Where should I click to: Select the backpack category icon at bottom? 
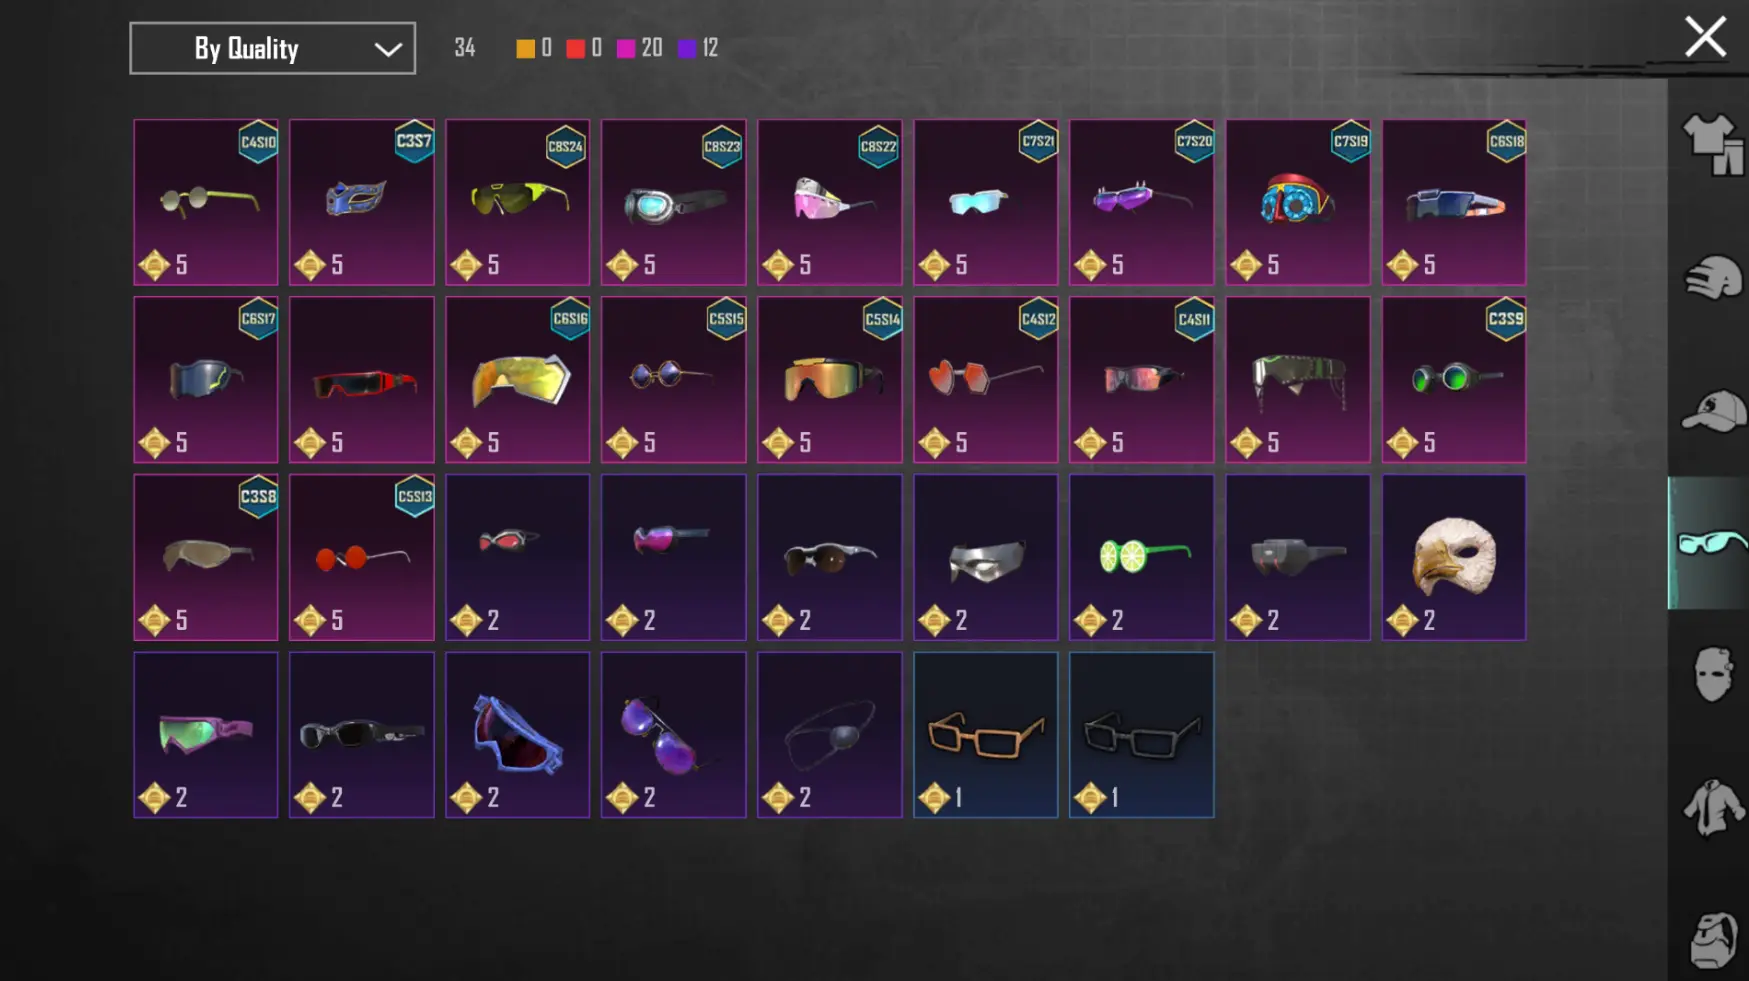click(1712, 939)
